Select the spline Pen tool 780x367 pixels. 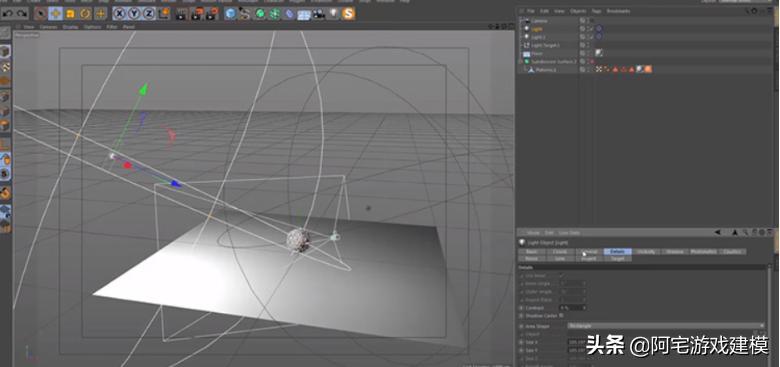(x=244, y=13)
